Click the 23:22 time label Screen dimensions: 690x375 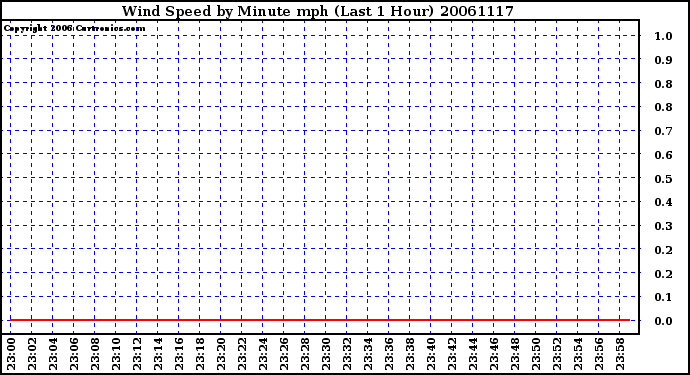[x=242, y=354]
